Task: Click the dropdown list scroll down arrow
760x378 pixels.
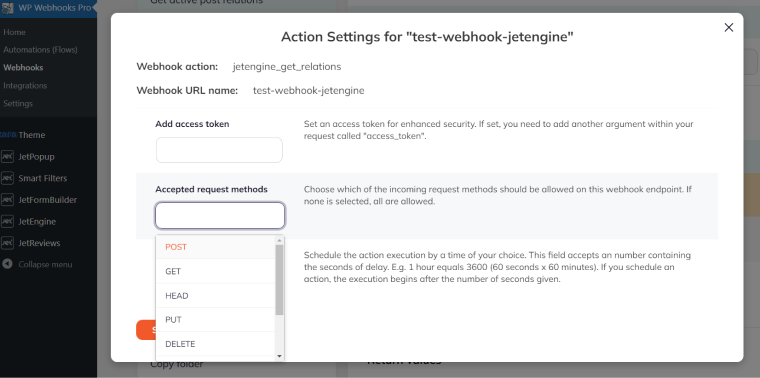Action: click(279, 356)
